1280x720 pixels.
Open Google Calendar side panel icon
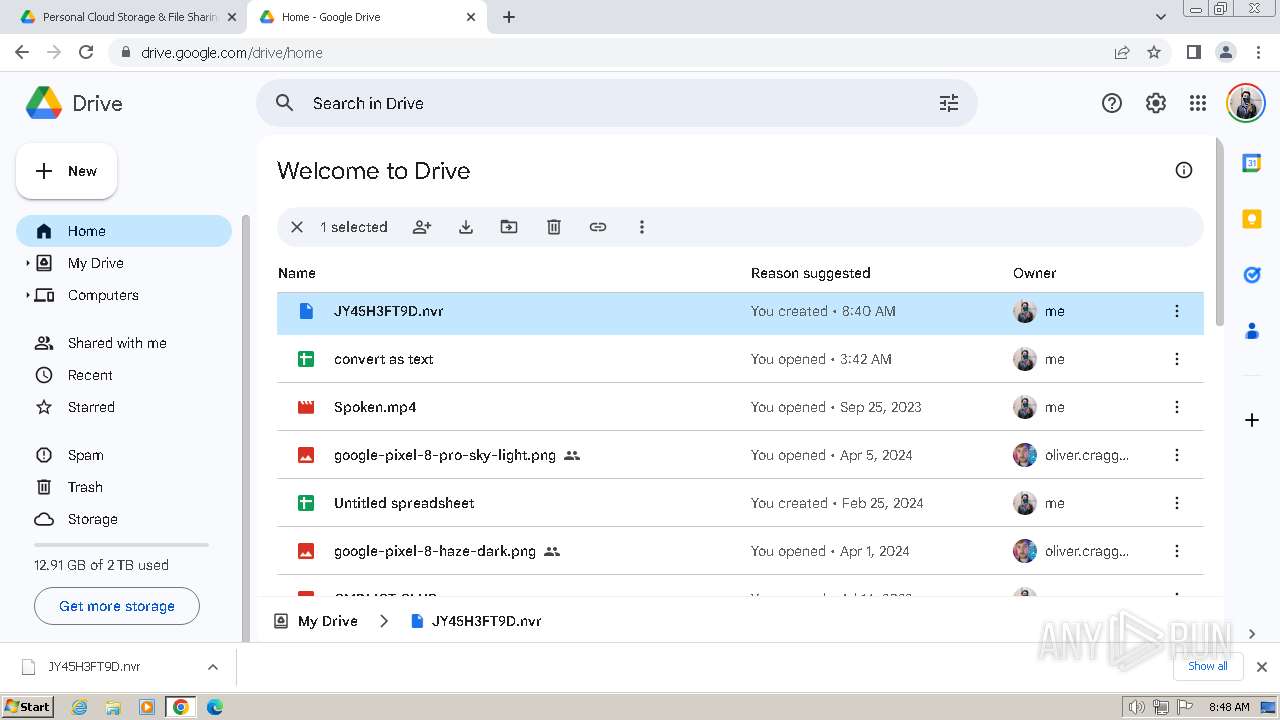[1252, 163]
